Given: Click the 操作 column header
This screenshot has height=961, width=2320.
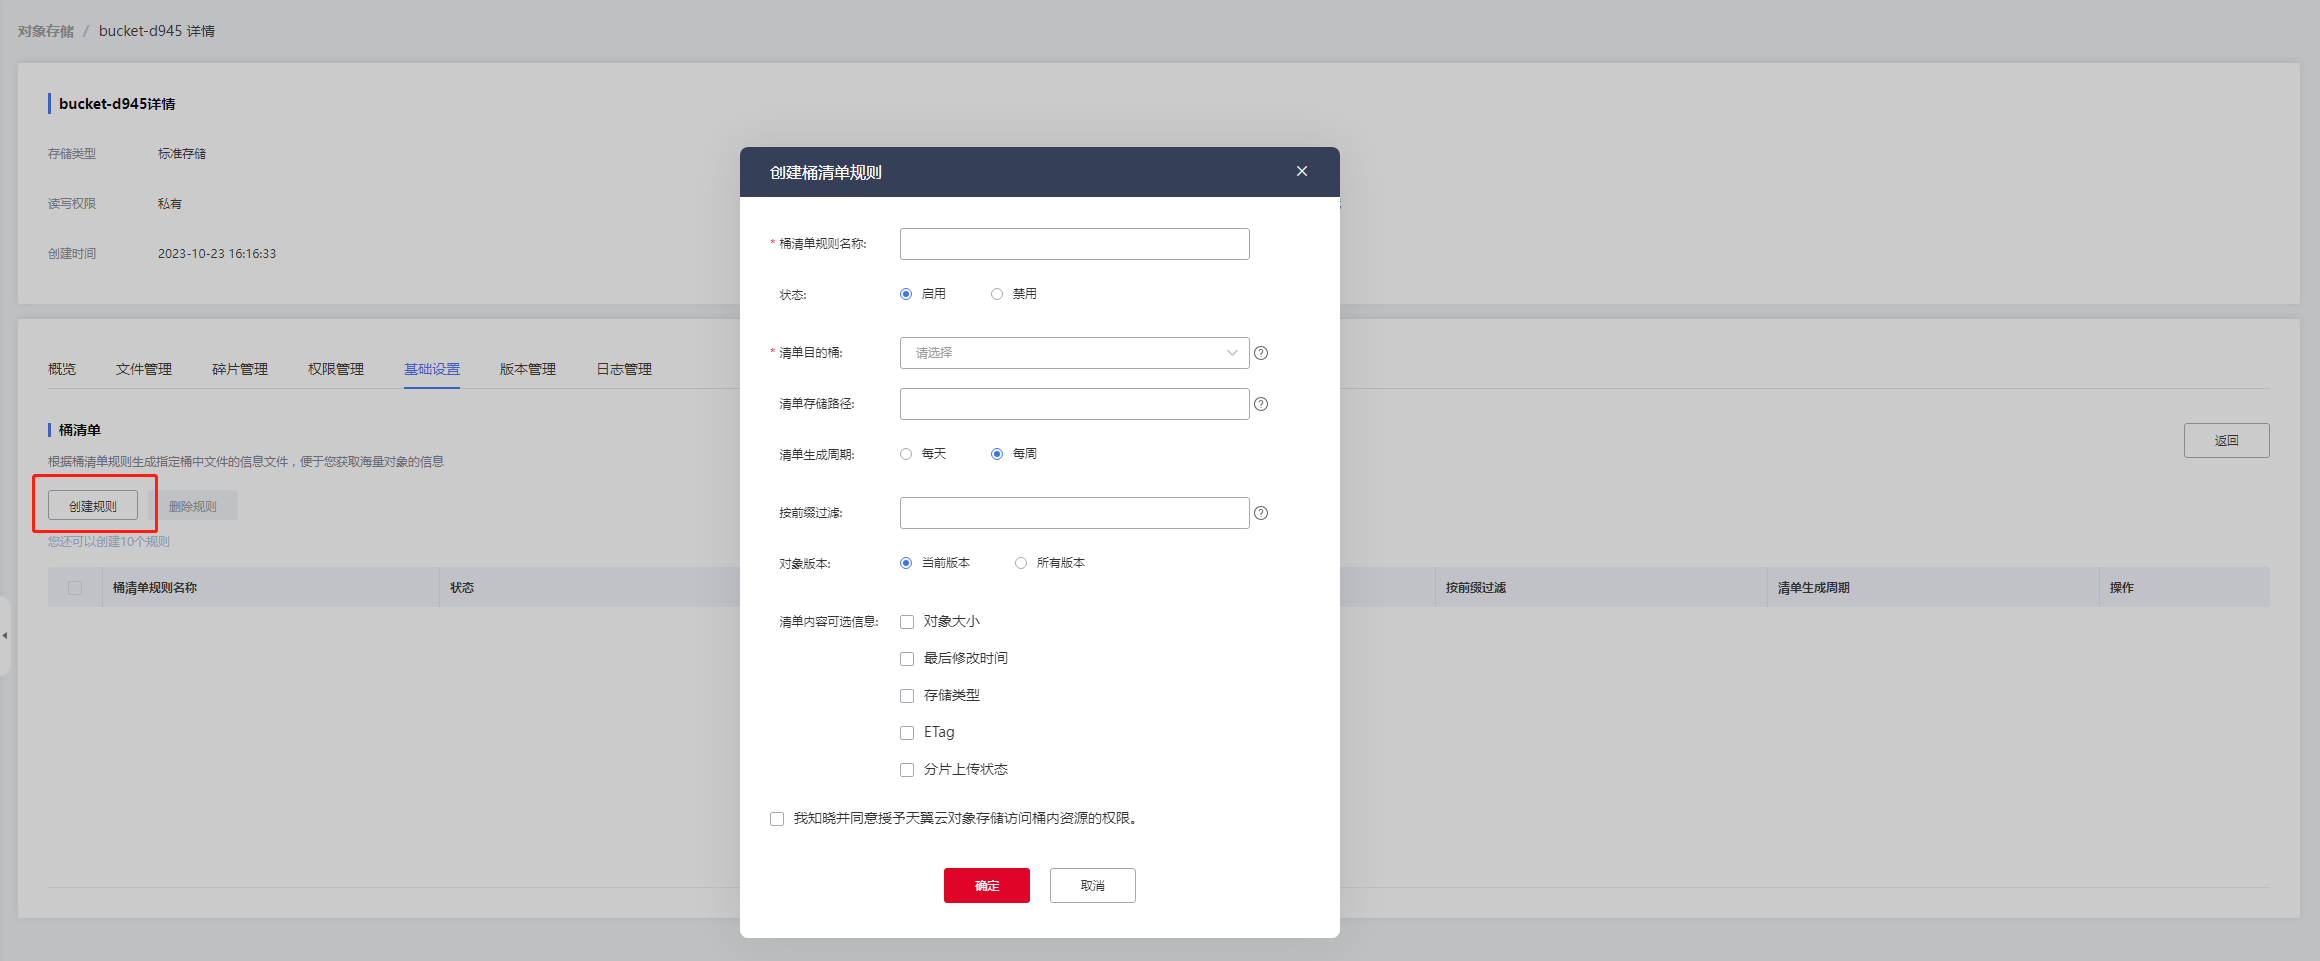Looking at the screenshot, I should (2122, 588).
